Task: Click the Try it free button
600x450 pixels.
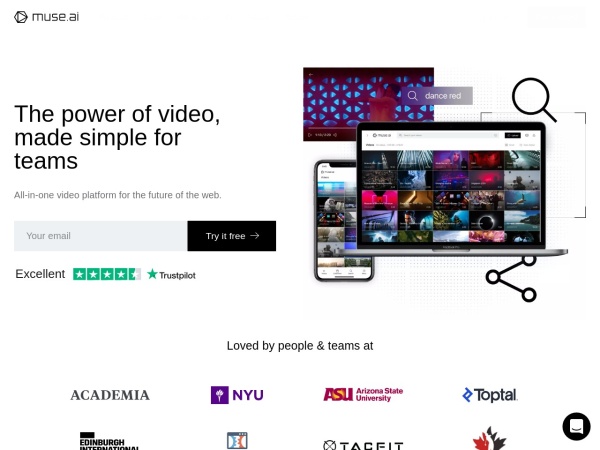Action: [x=232, y=236]
